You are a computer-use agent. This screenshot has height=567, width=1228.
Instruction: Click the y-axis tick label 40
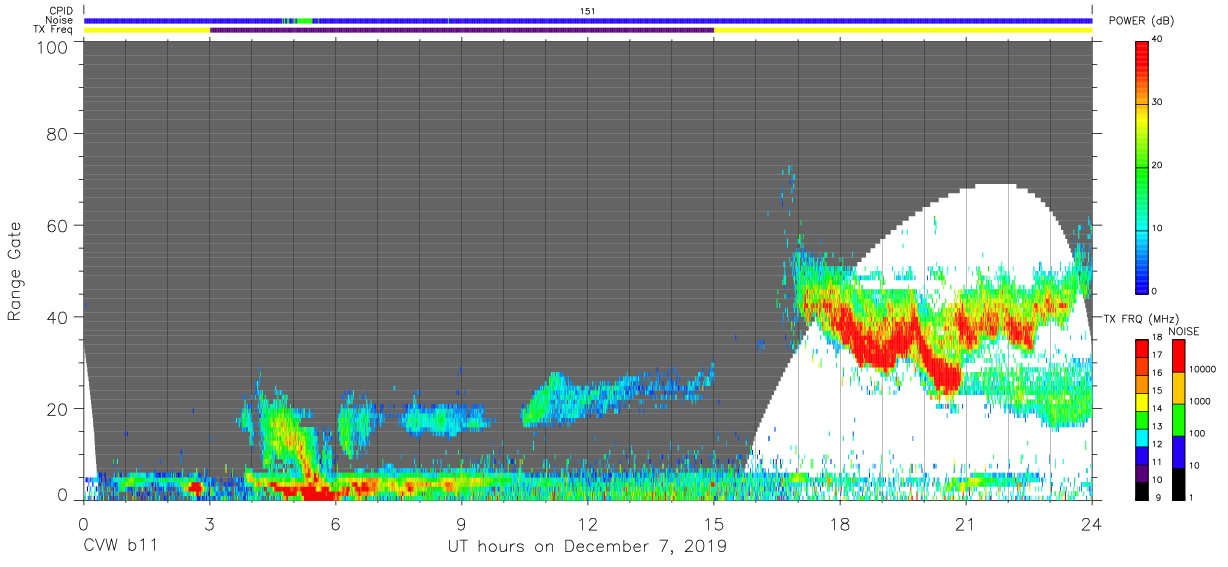point(56,317)
